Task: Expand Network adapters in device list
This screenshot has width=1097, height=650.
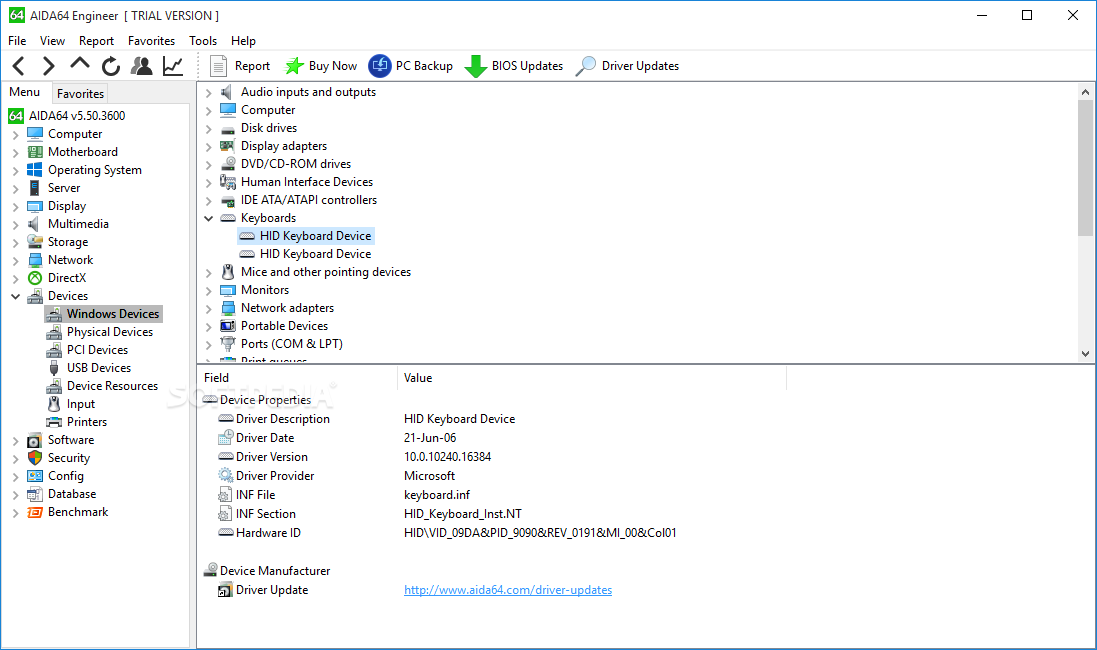Action: click(x=208, y=309)
